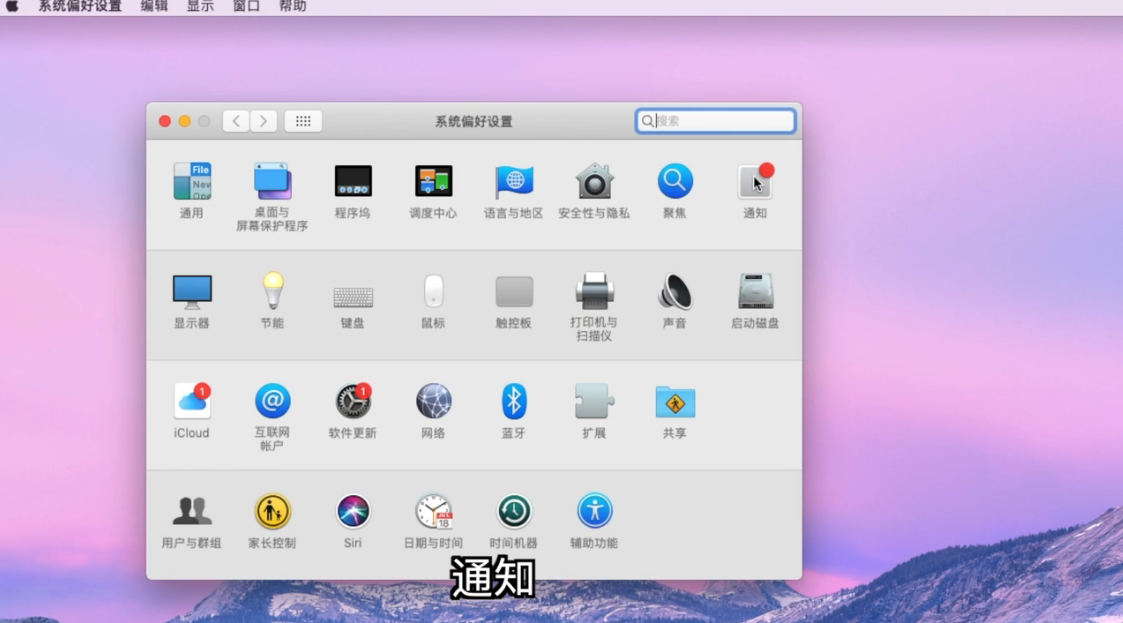Open the 声音 (Sound) preferences
1123x623 pixels.
point(675,291)
